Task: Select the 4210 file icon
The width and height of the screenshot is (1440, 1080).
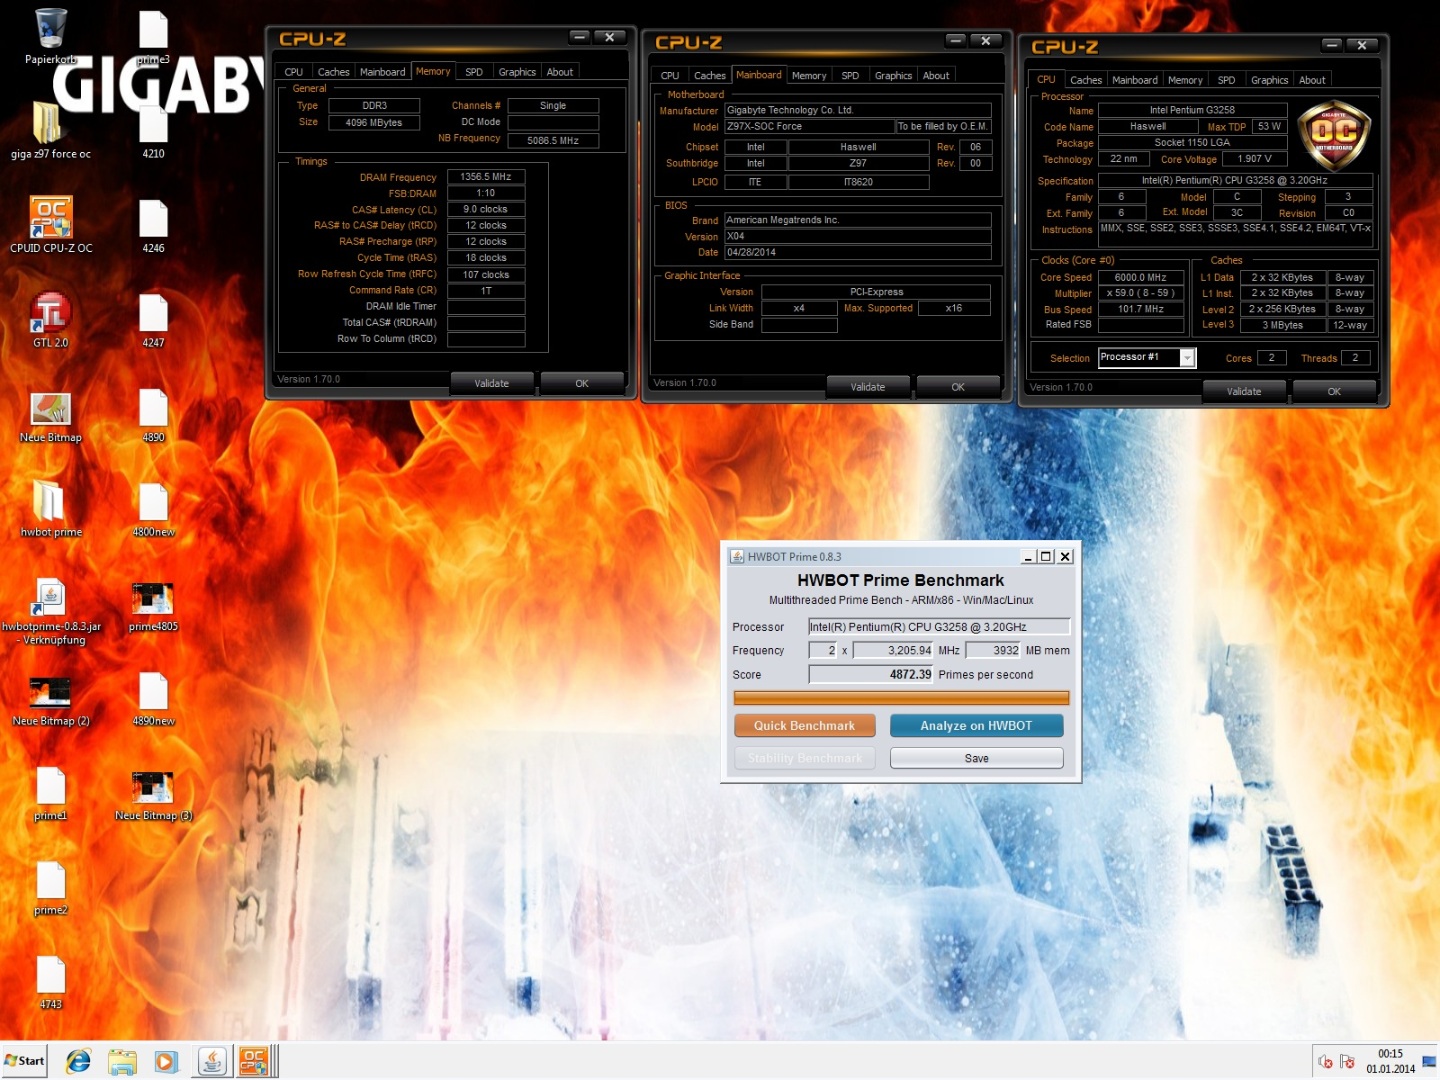Action: 153,123
